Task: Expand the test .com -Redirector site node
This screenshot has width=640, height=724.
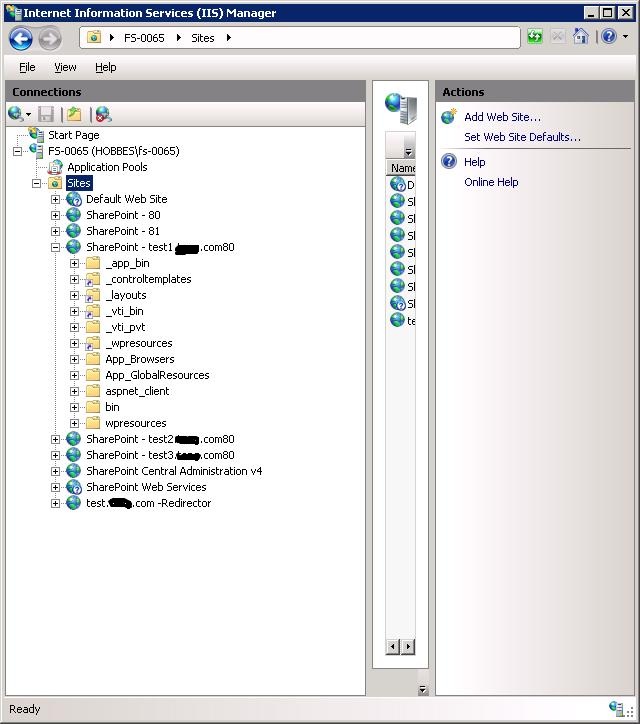Action: (x=55, y=503)
